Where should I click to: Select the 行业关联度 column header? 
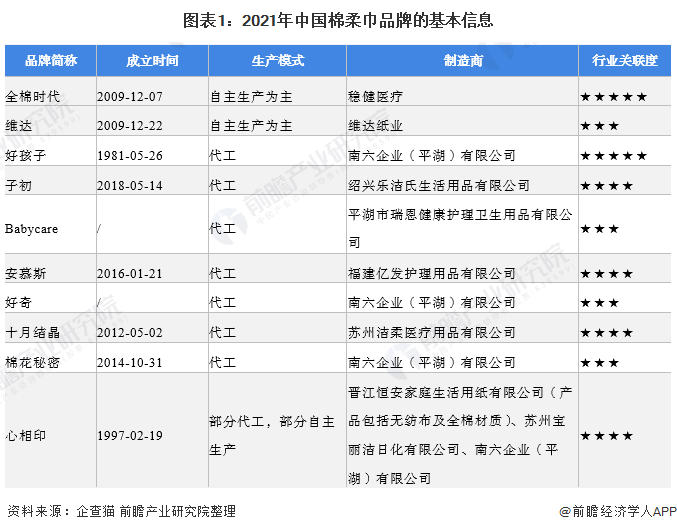tap(625, 60)
